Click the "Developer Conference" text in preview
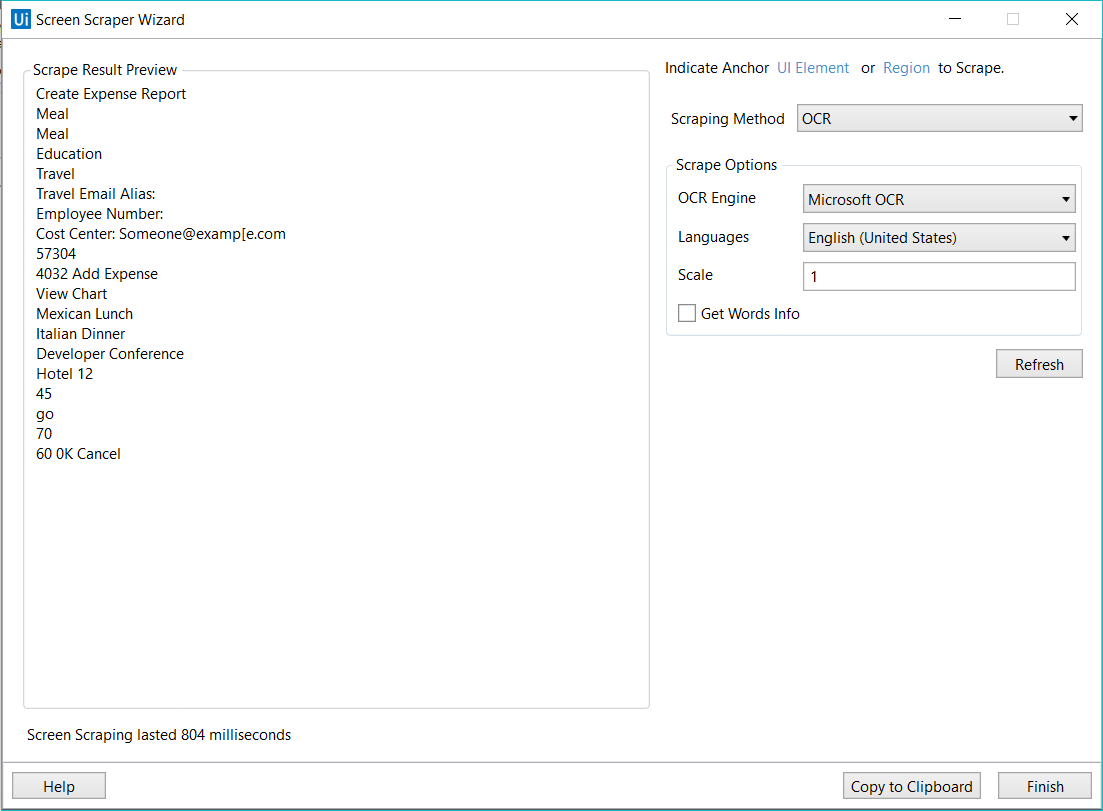Image resolution: width=1103 pixels, height=811 pixels. click(110, 354)
